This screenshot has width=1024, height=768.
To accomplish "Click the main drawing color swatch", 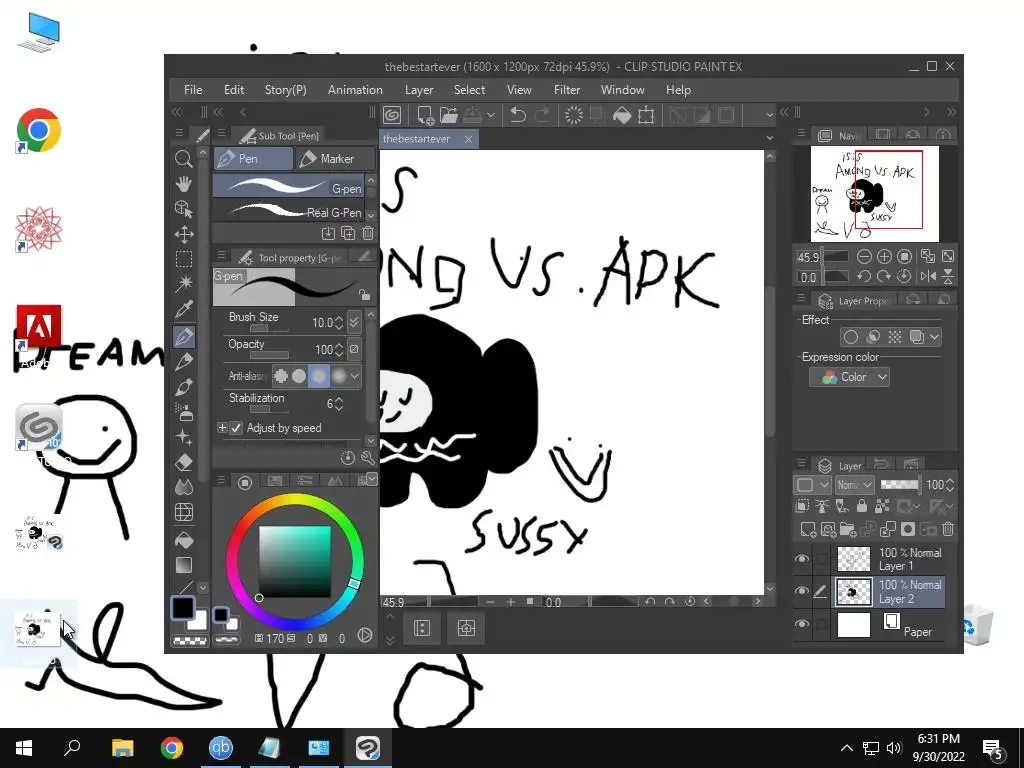I will coord(183,607).
